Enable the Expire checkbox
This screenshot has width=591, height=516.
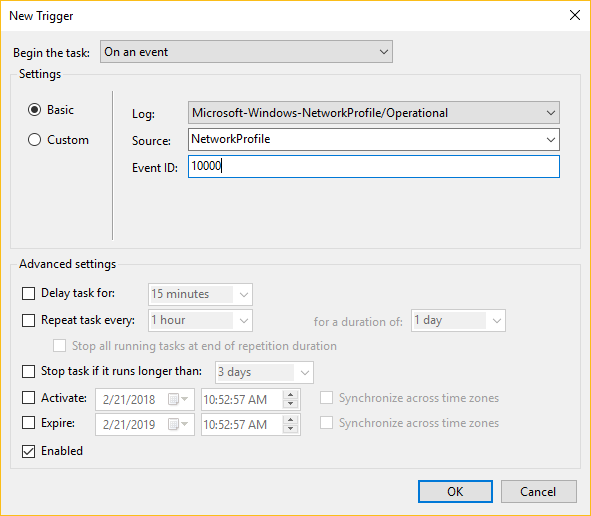click(28, 423)
